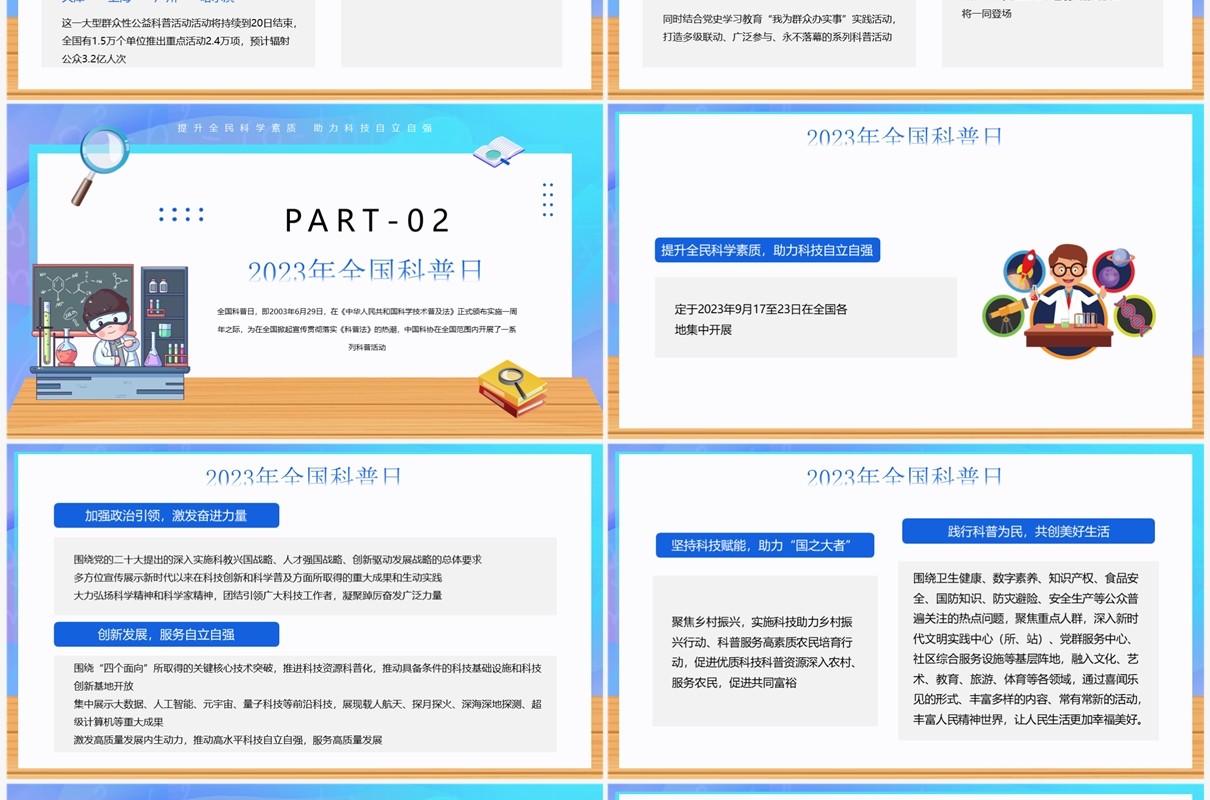Select the slide thumbnail with scientist illustration
1210x800 pixels.
pyautogui.click(x=905, y=271)
